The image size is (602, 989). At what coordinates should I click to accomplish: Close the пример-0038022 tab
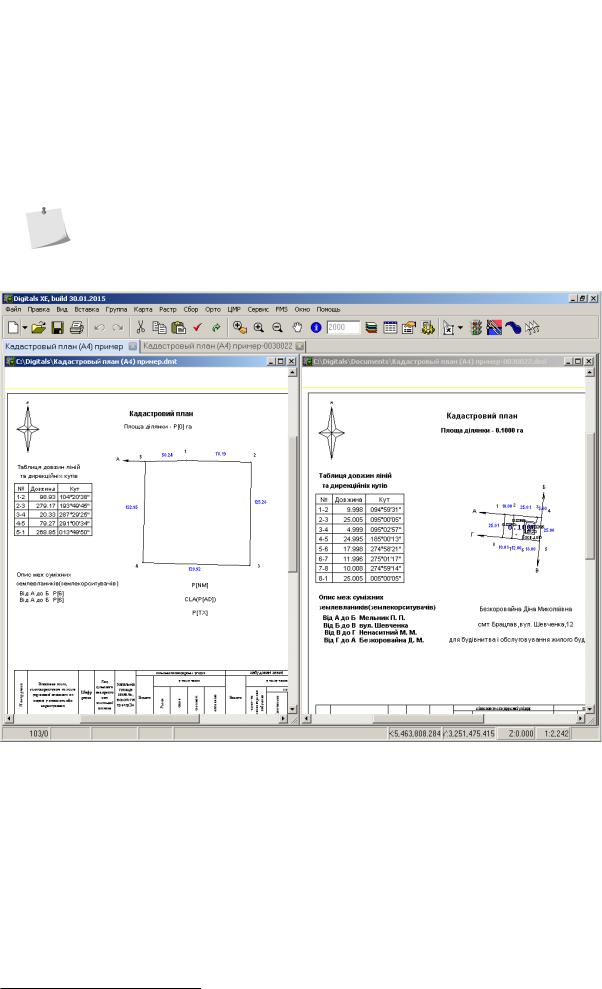pyautogui.click(x=300, y=346)
